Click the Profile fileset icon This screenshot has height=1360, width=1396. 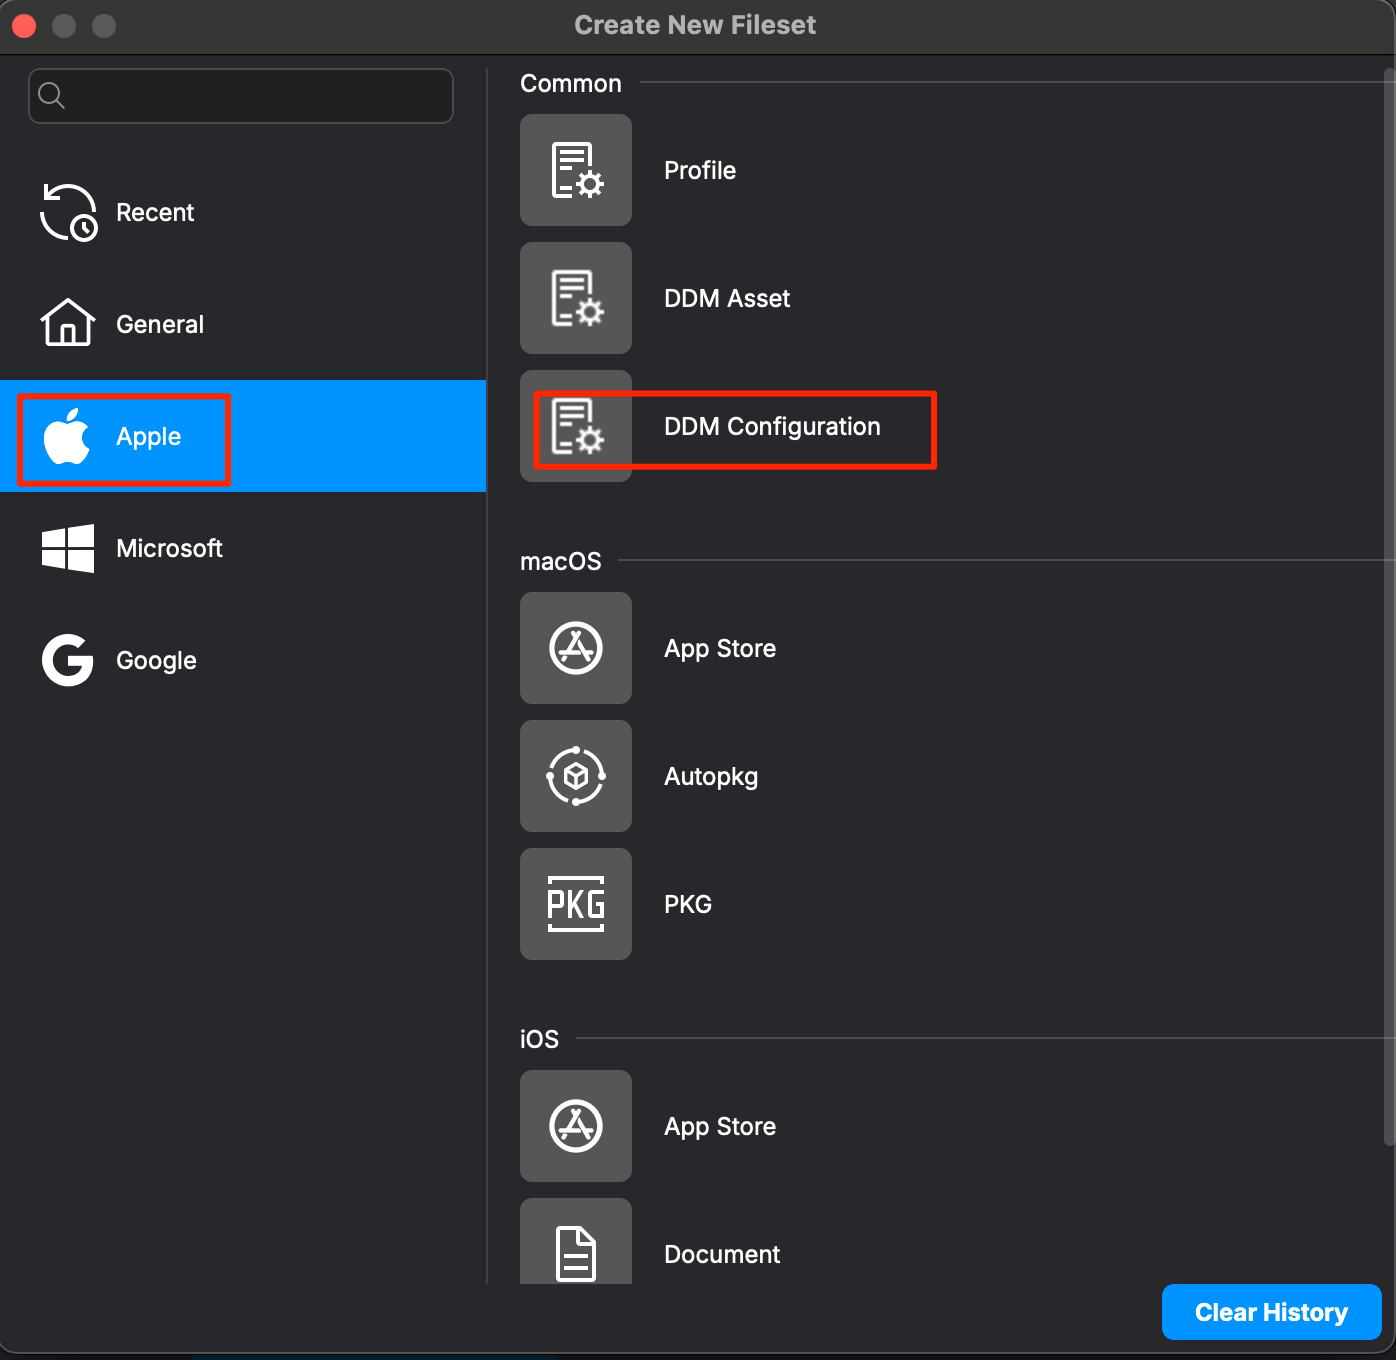click(x=576, y=170)
